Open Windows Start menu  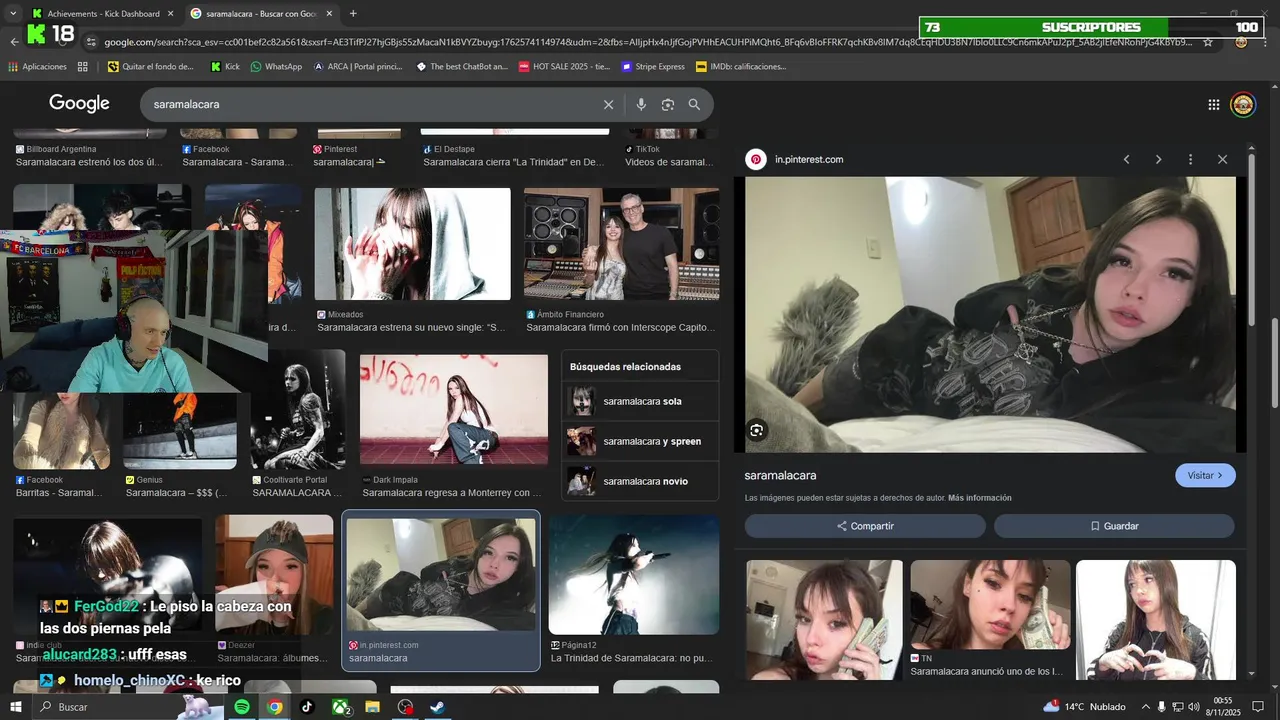[16, 707]
